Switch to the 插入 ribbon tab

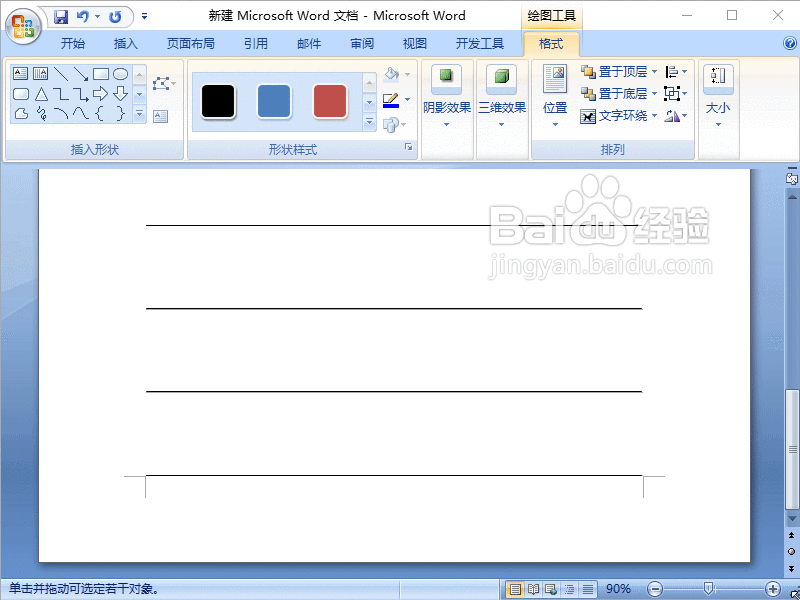[x=125, y=43]
